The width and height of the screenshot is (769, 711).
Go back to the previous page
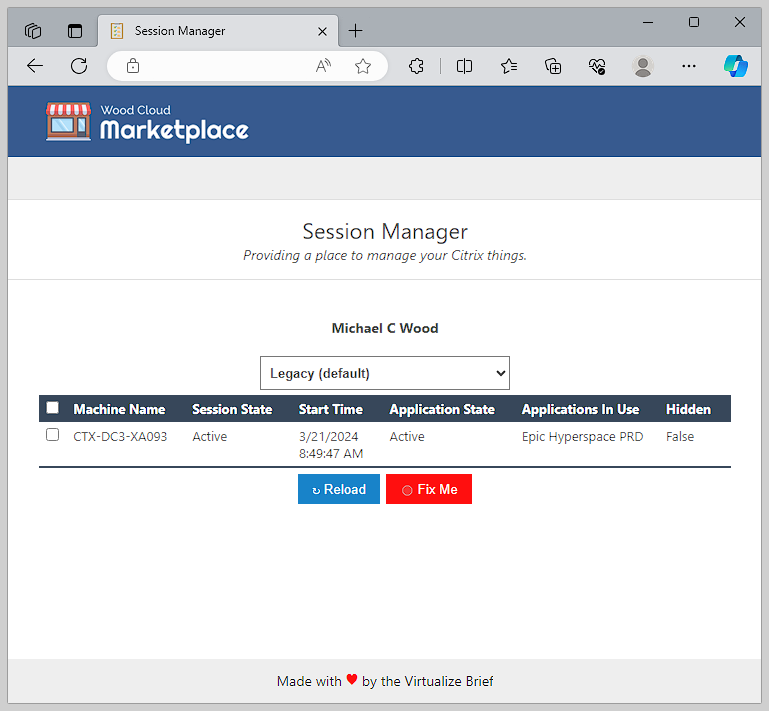(x=35, y=66)
